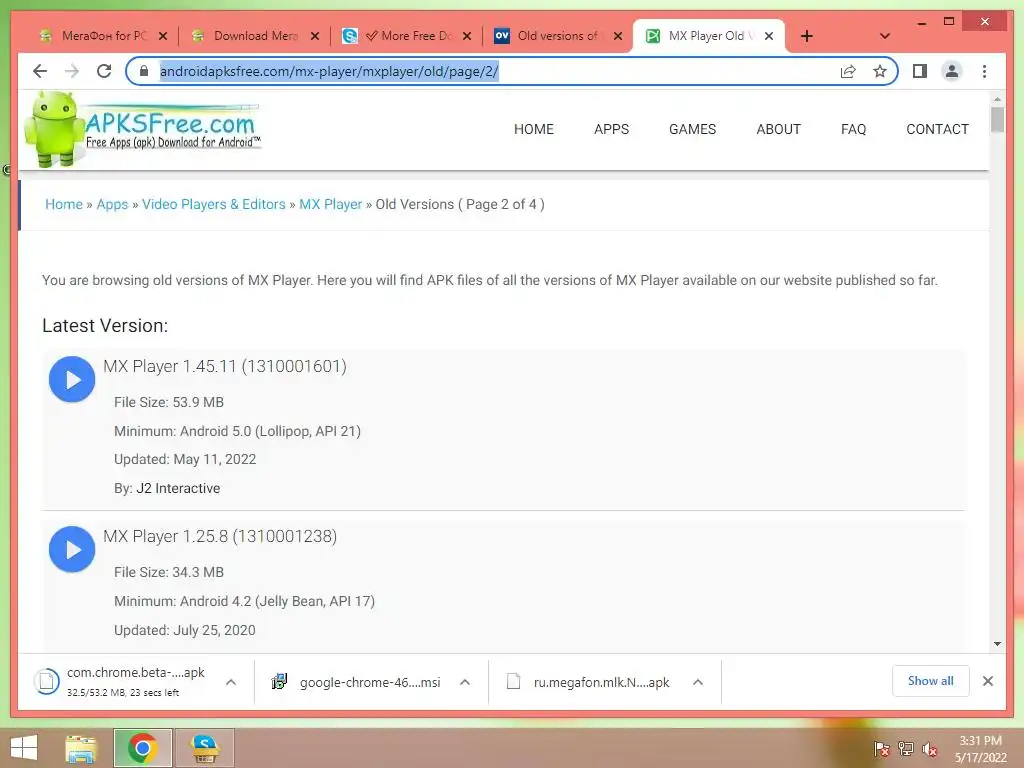Click File Size: 34.3 MB text
Screen dimensions: 1024x768
point(168,572)
